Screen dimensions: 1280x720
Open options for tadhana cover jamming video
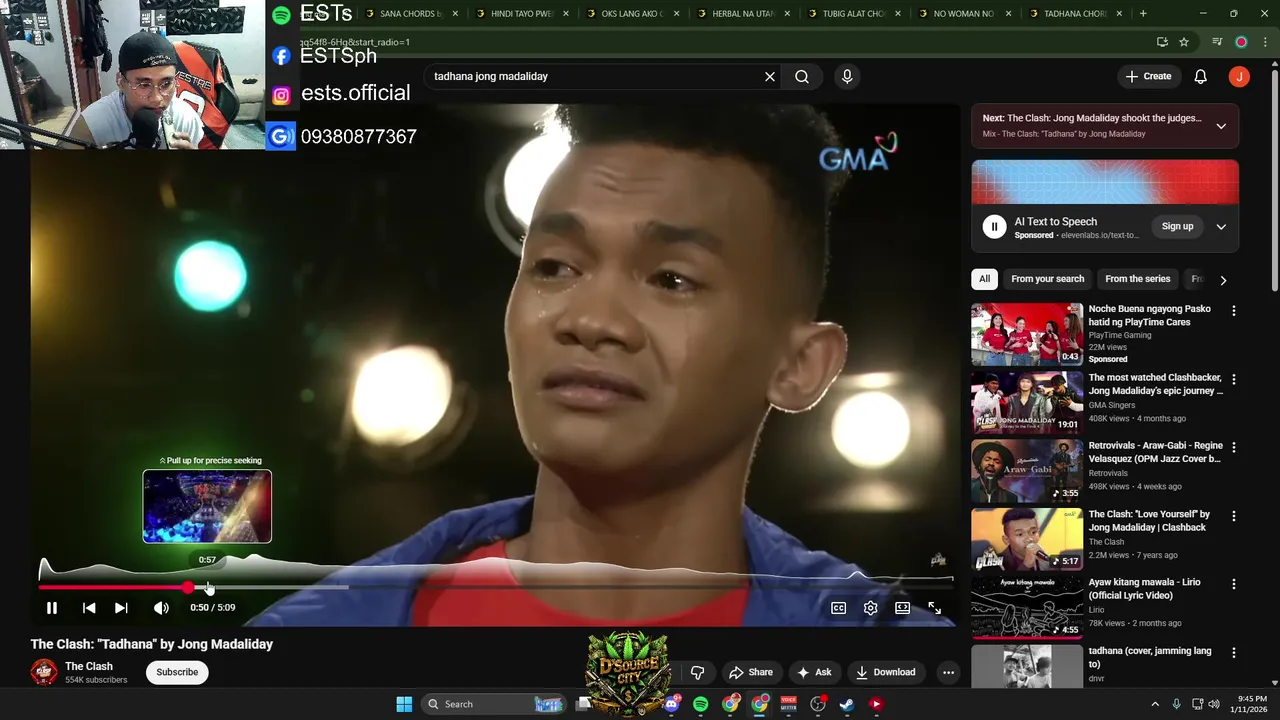coord(1233,654)
